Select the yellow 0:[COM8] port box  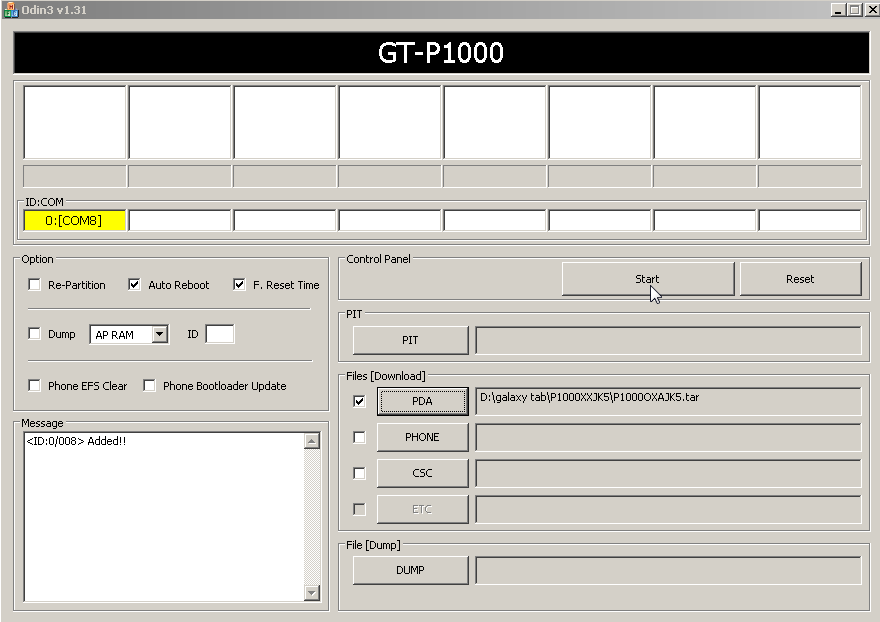coord(75,221)
